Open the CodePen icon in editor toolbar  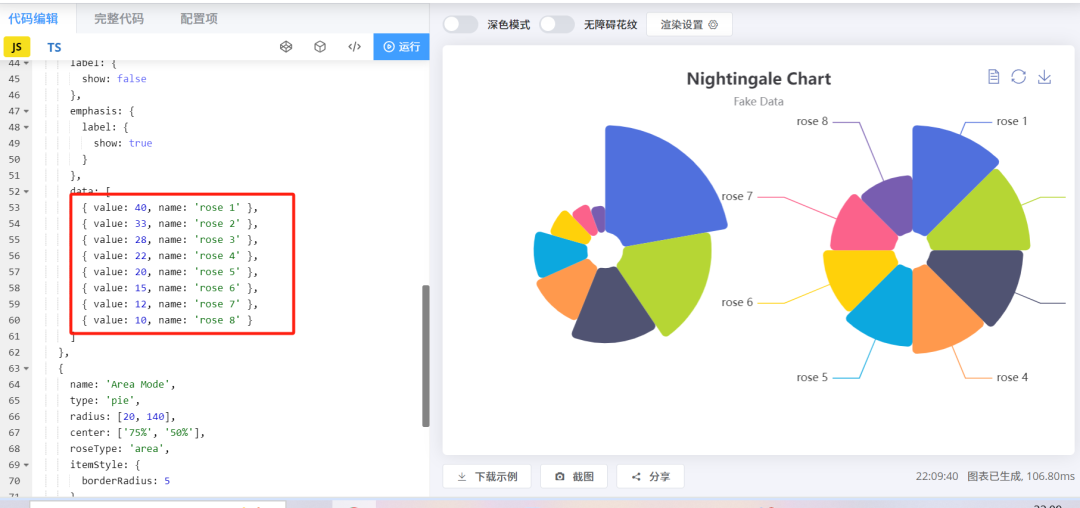pyautogui.click(x=287, y=47)
